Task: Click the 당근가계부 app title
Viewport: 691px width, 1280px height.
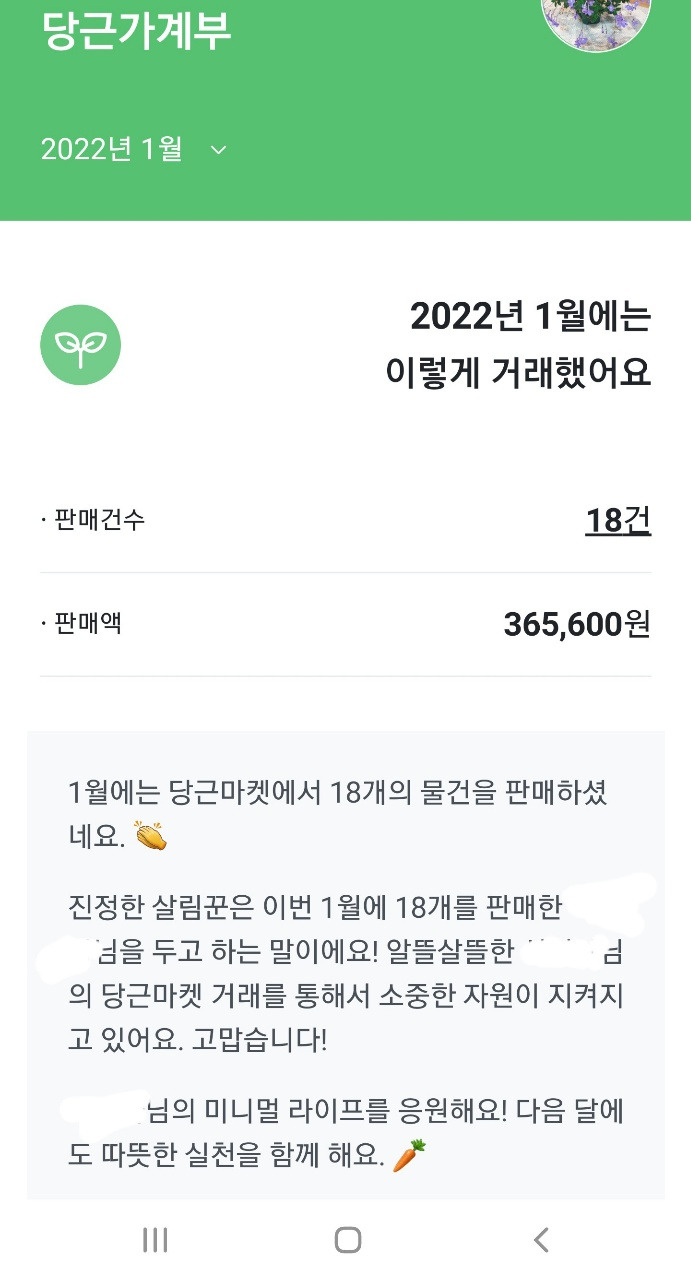Action: (136, 30)
